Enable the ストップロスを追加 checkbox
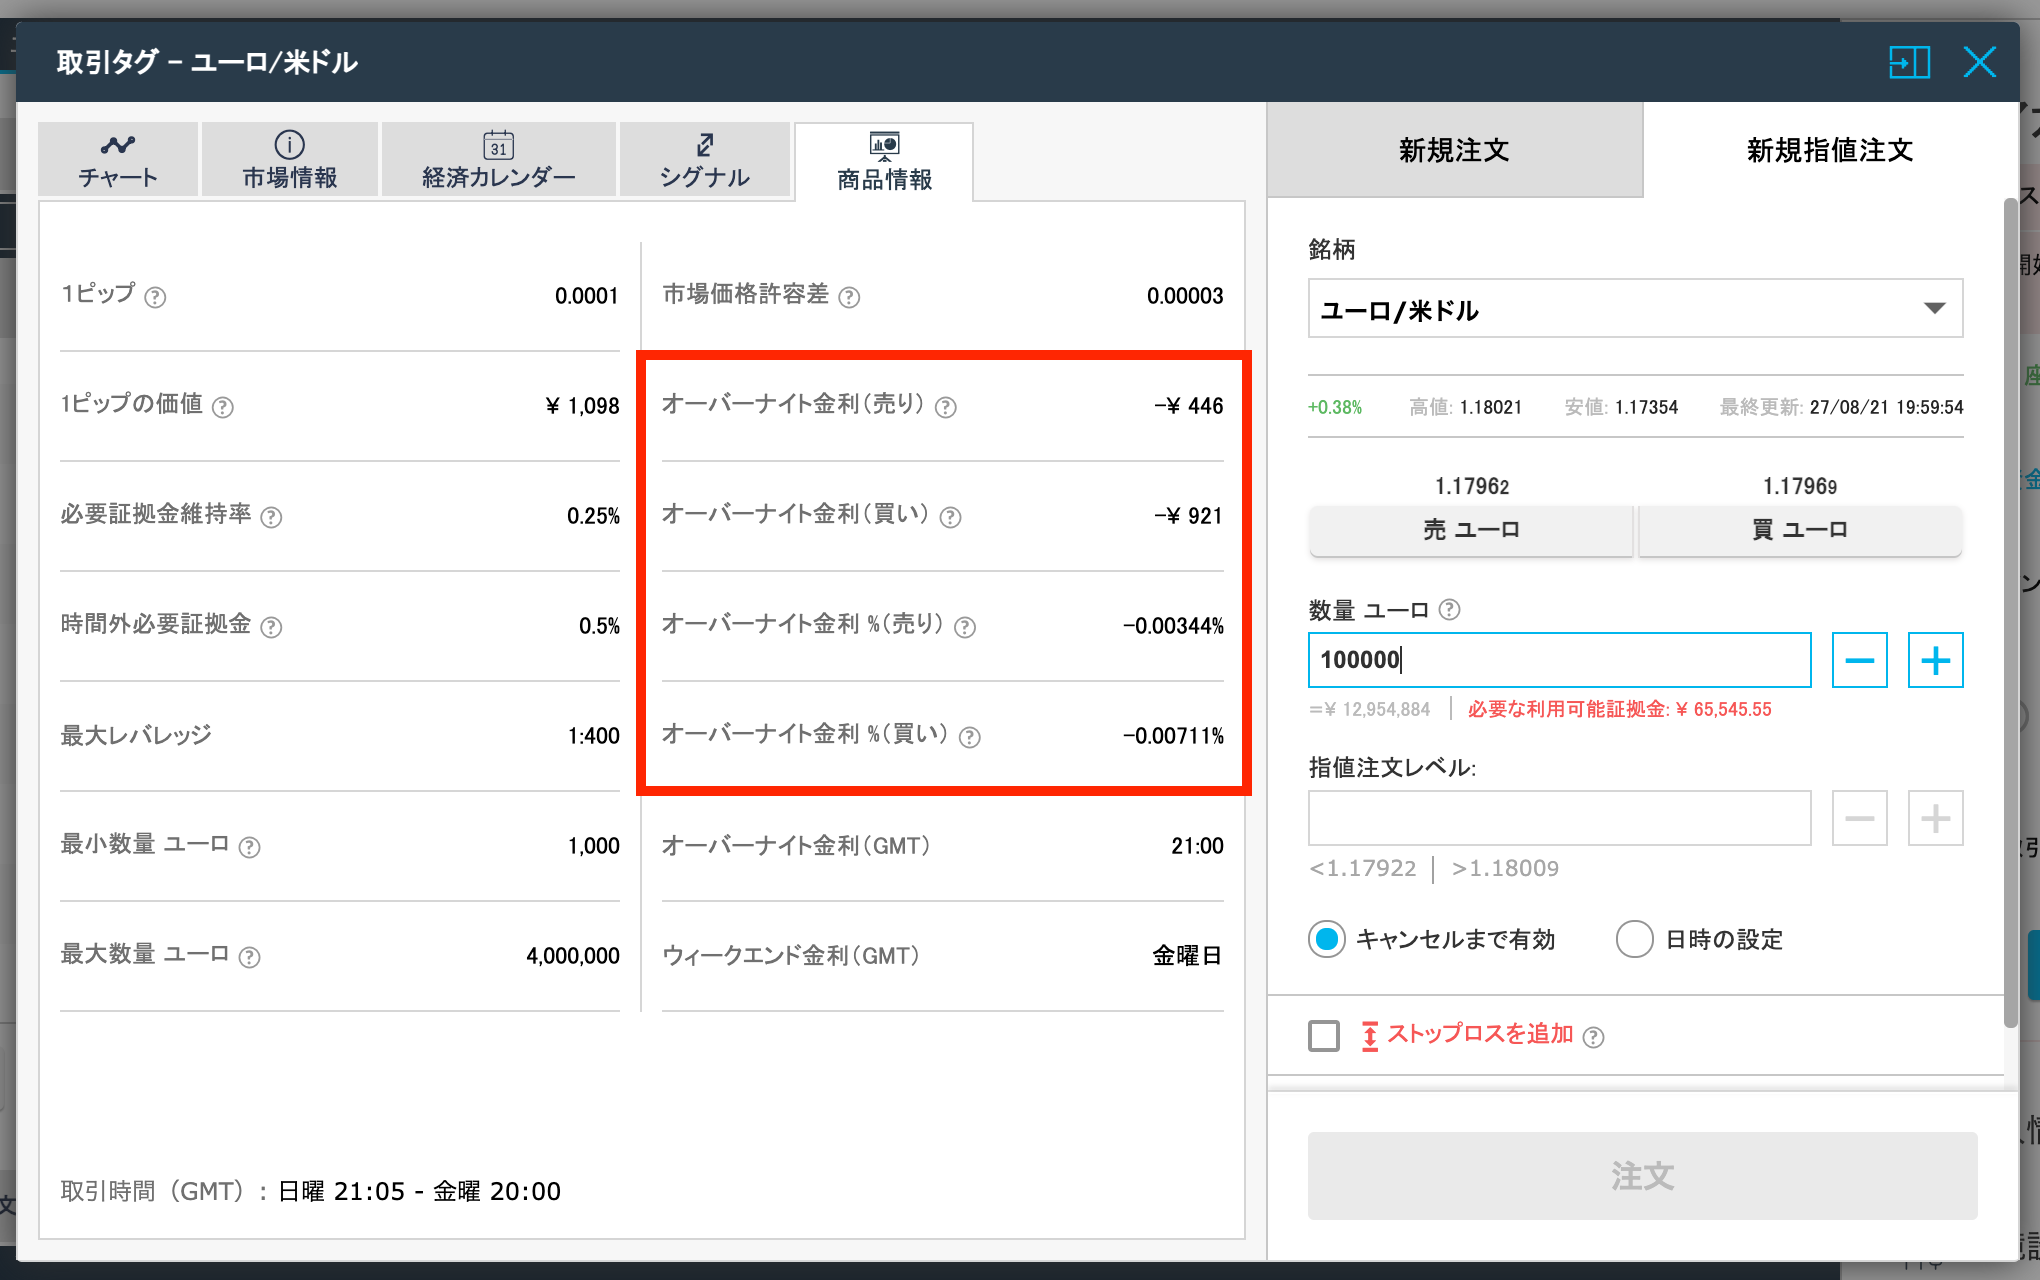 point(1324,1037)
